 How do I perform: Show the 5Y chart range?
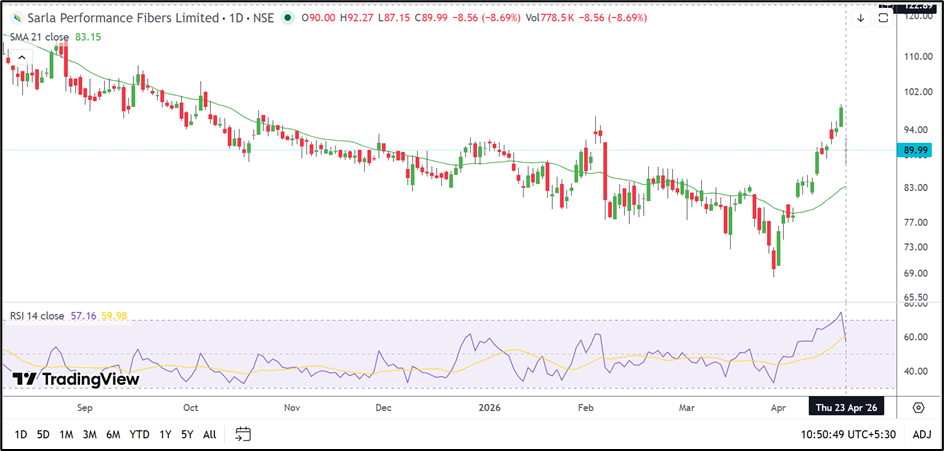pyautogui.click(x=187, y=434)
